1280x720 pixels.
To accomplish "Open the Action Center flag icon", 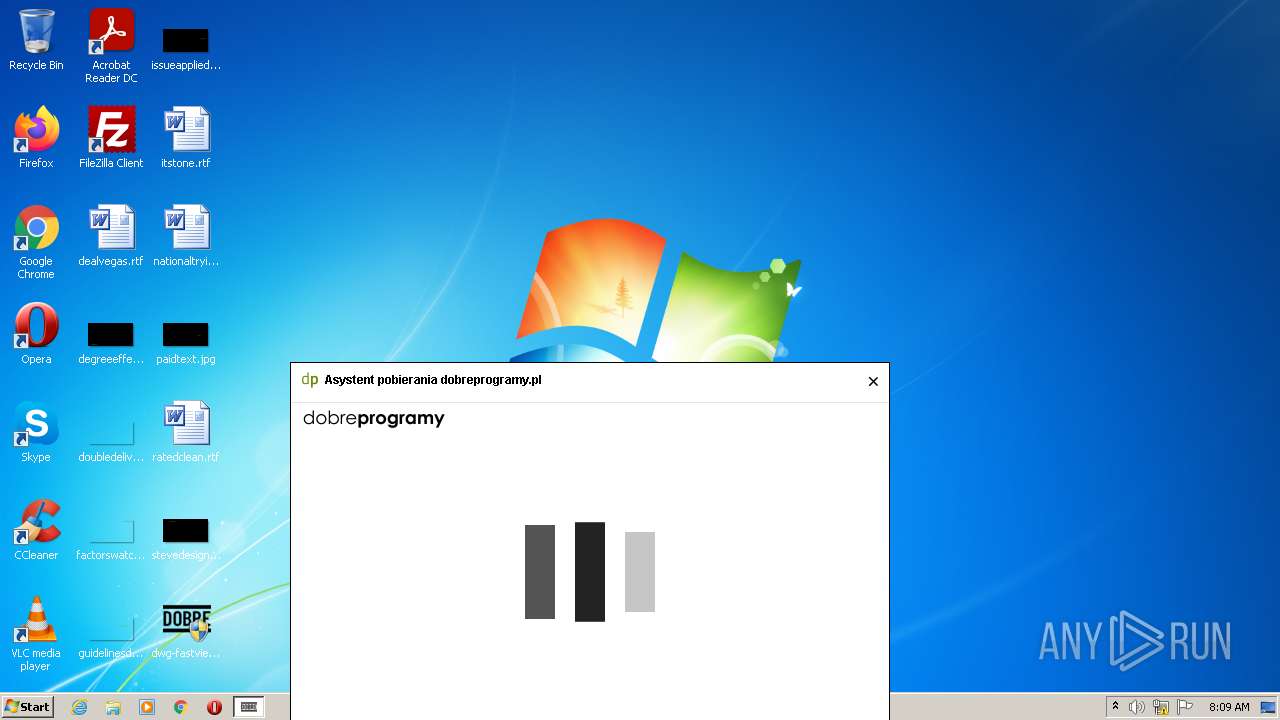I will tap(1185, 707).
